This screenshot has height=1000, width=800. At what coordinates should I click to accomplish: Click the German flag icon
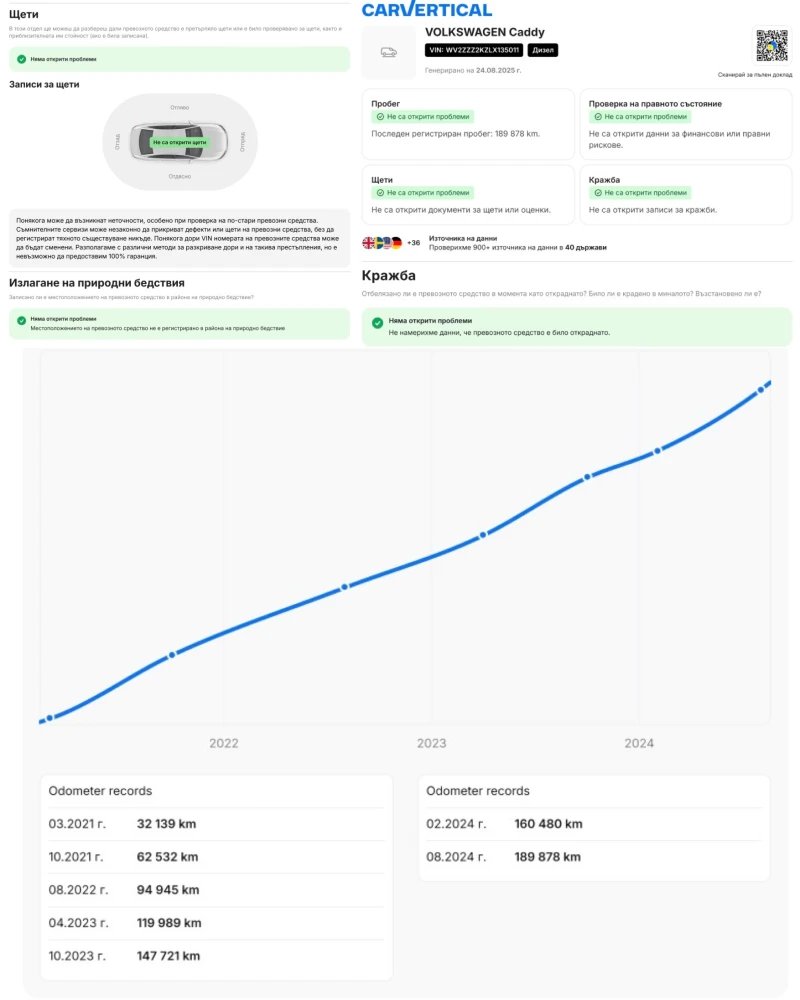click(396, 243)
